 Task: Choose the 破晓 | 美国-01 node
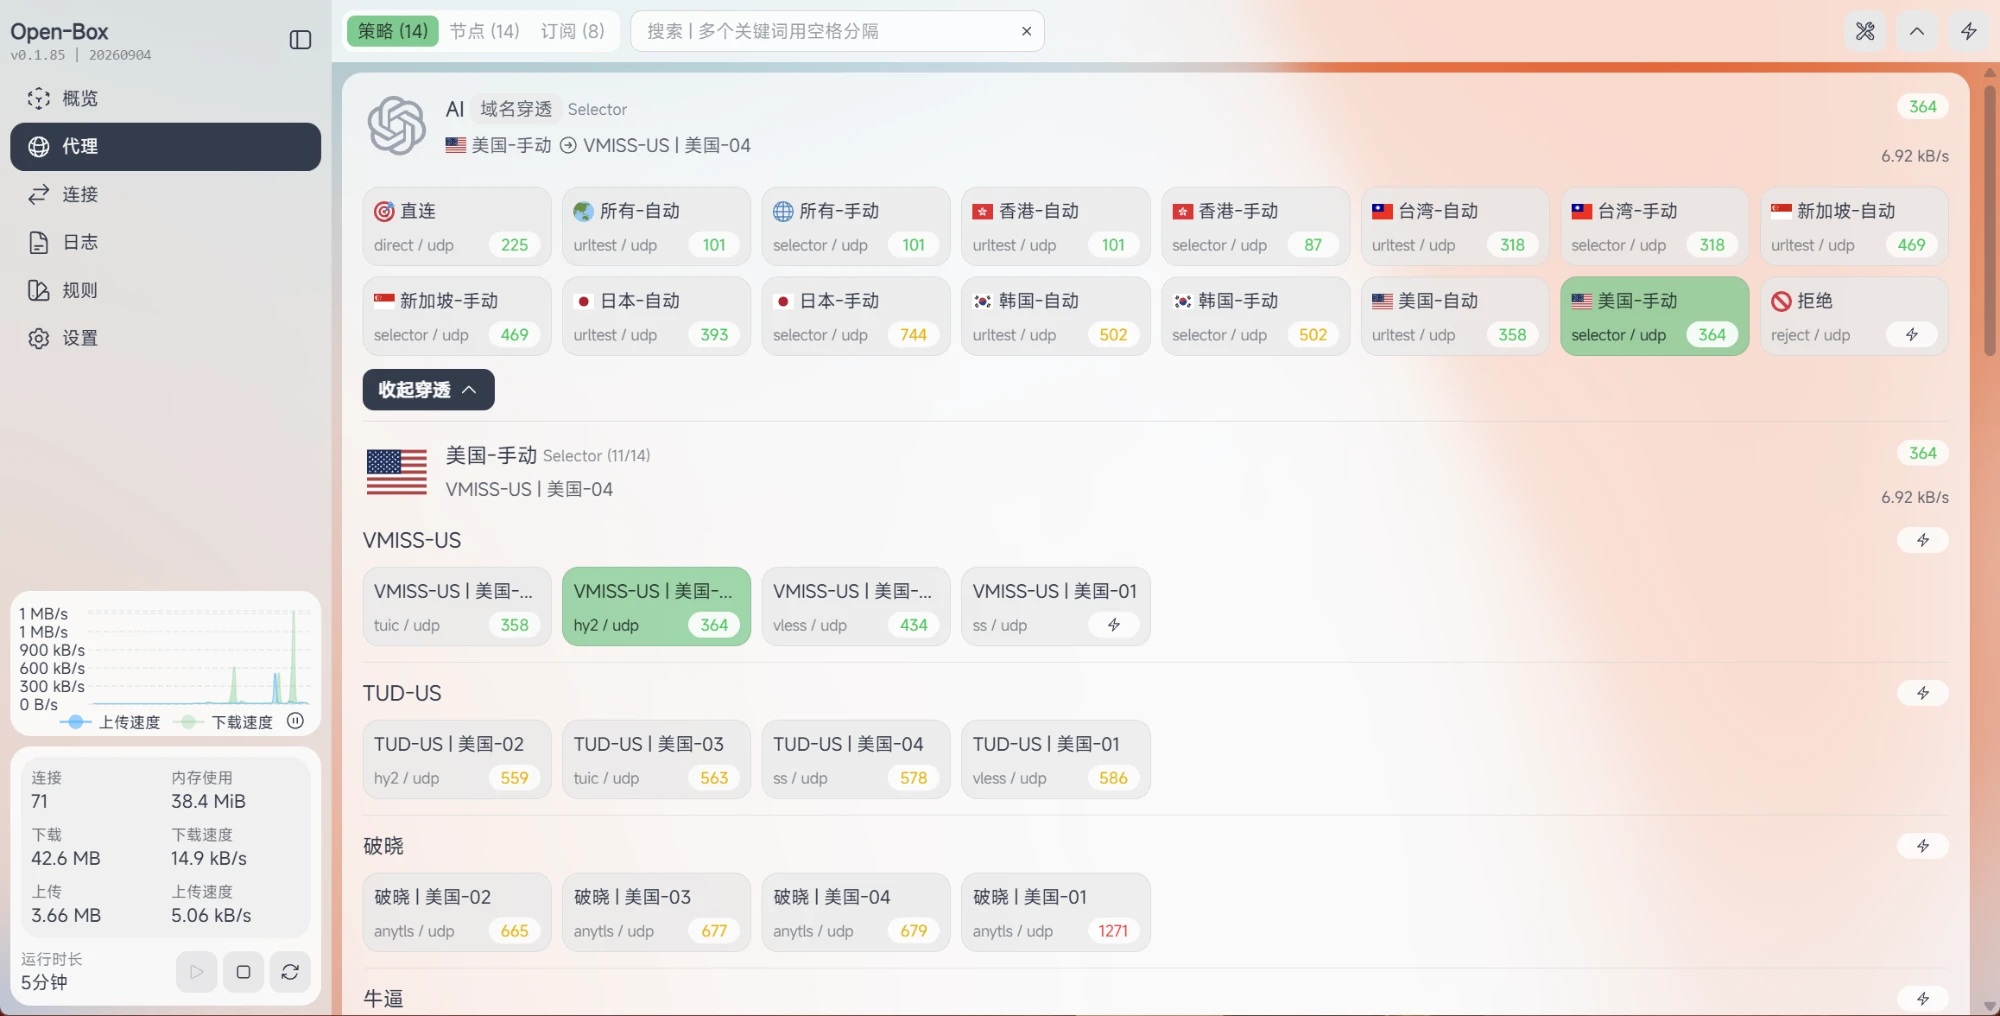1055,912
